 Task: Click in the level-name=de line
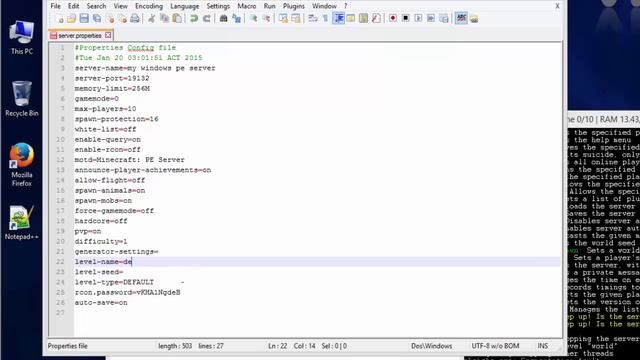pos(103,262)
